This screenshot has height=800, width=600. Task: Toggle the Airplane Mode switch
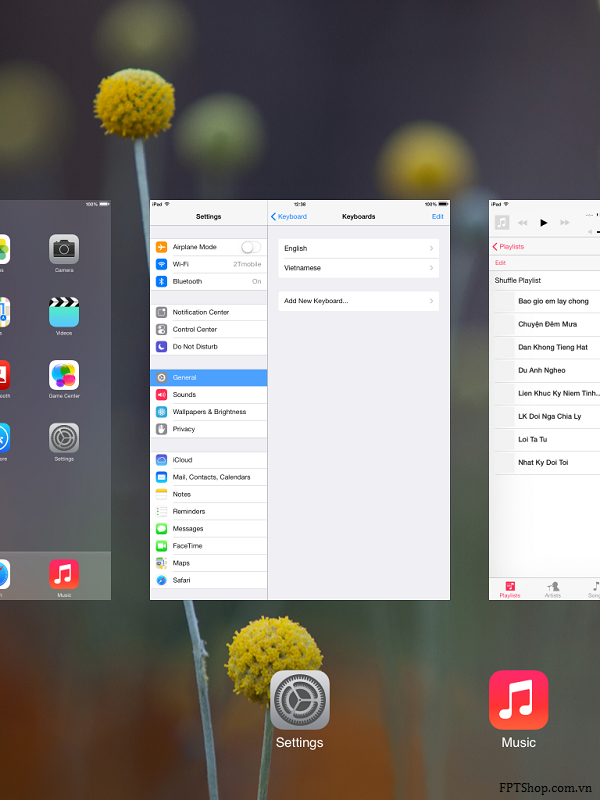tap(251, 247)
